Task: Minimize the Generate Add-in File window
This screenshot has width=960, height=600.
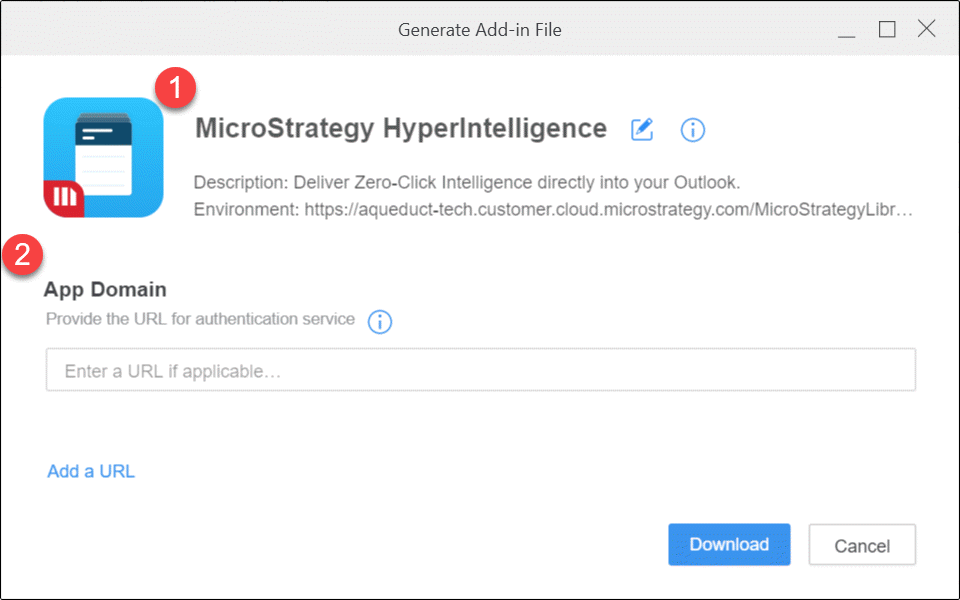Action: click(846, 29)
